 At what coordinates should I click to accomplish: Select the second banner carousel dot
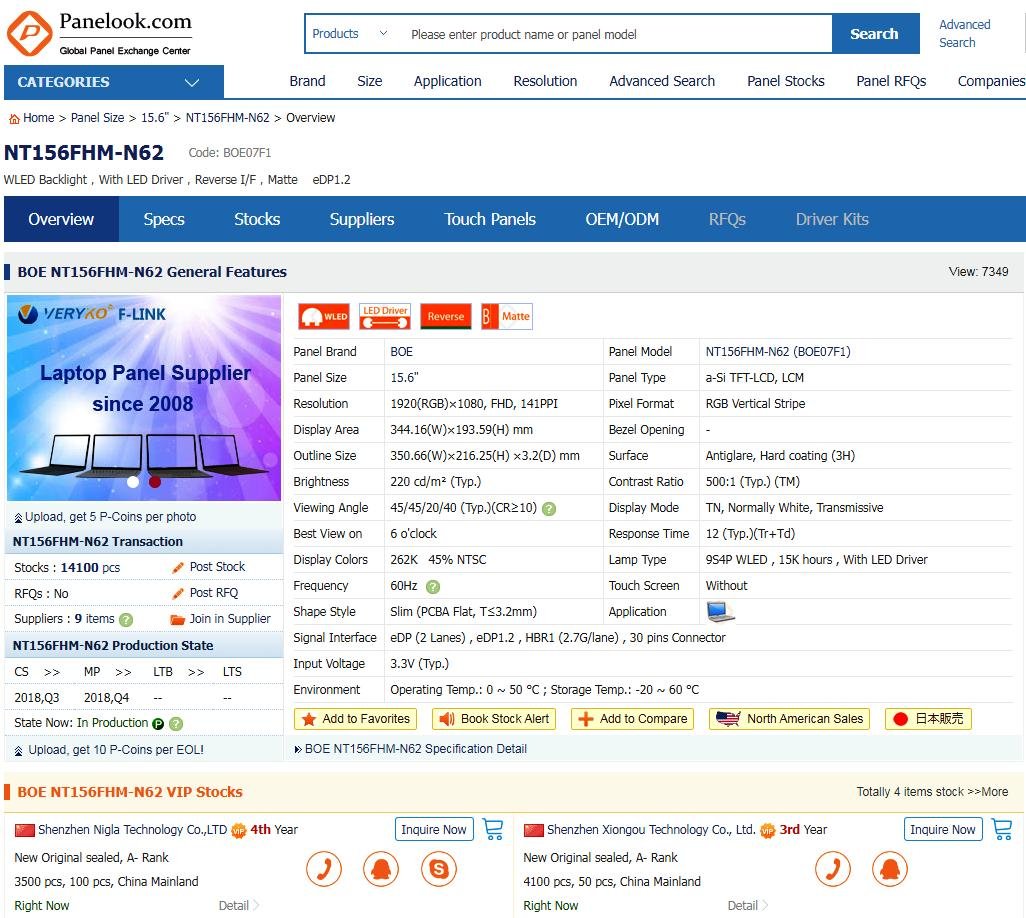pyautogui.click(x=155, y=482)
